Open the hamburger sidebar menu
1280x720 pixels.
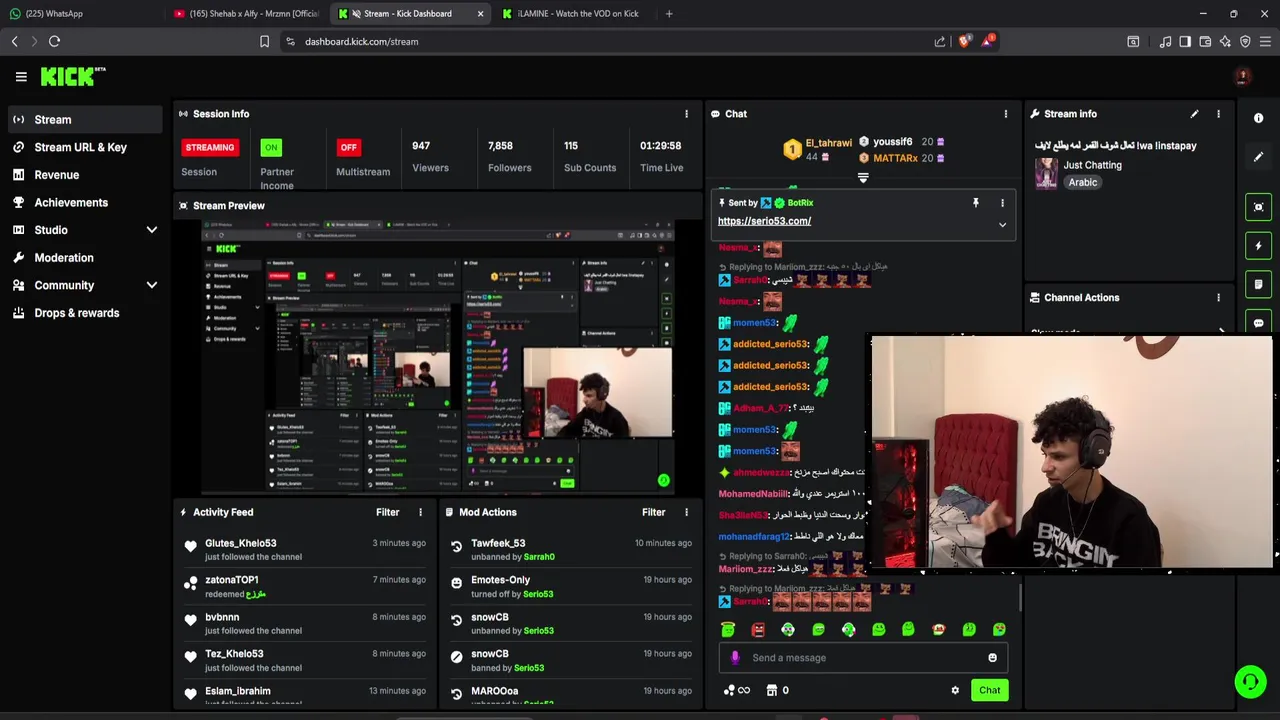[21, 76]
